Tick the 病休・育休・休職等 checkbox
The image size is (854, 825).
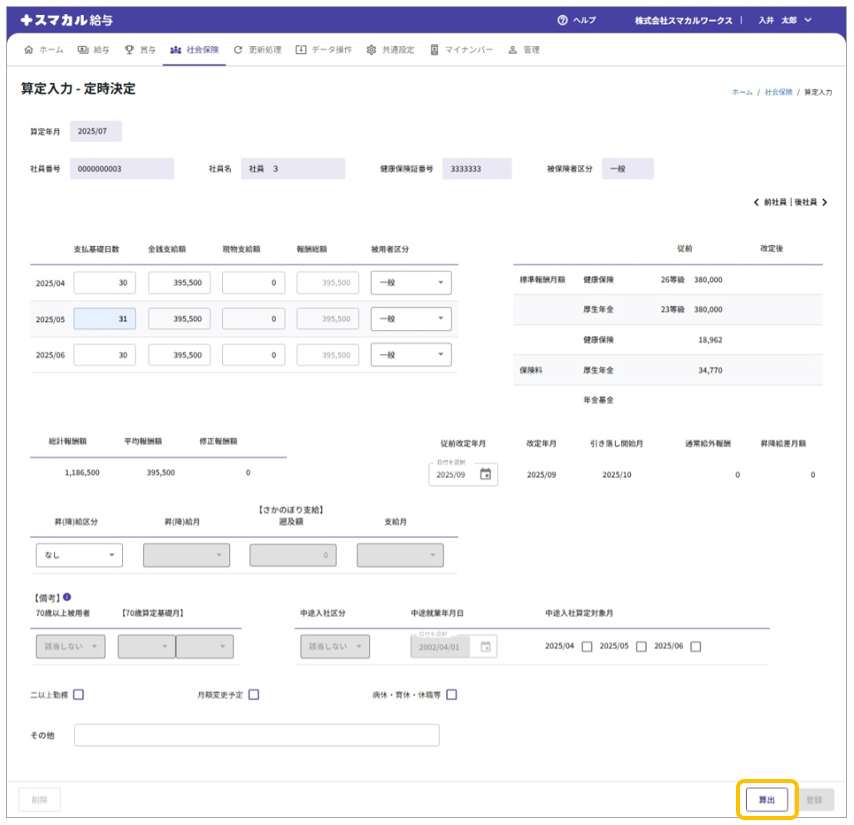[452, 695]
